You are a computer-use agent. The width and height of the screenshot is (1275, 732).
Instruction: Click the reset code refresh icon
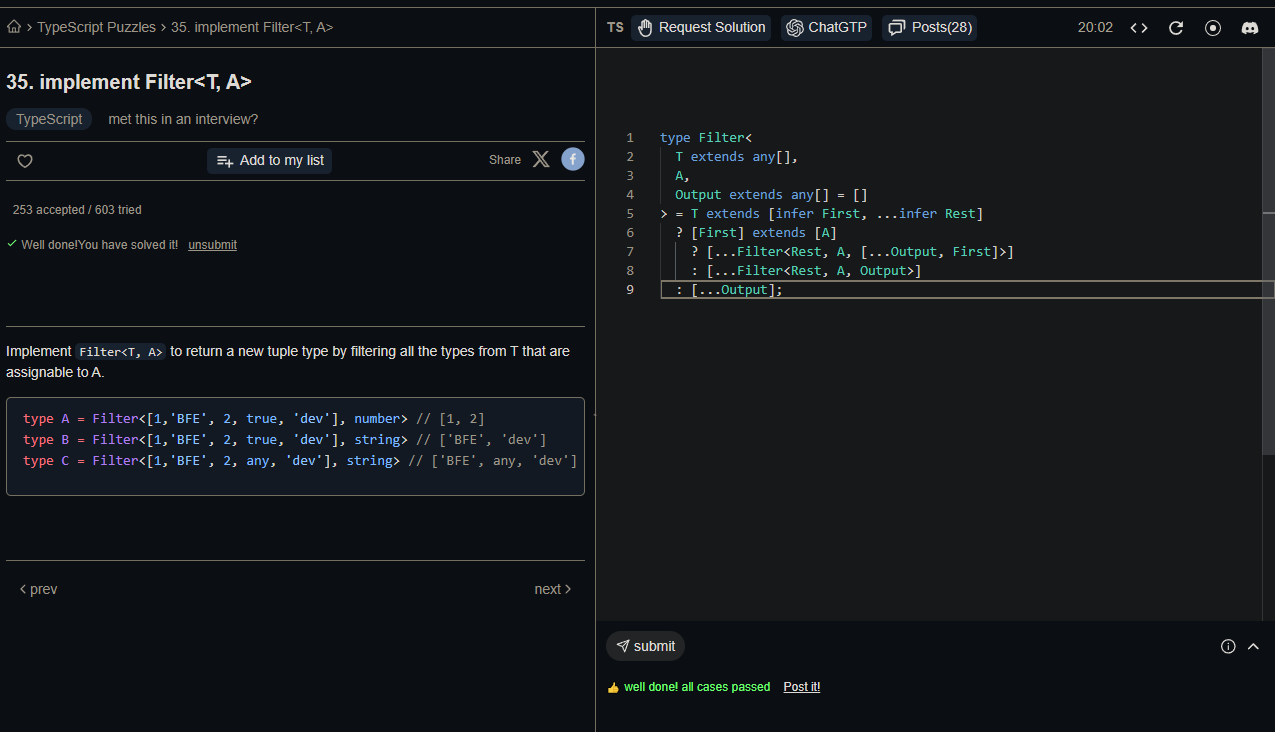point(1176,28)
